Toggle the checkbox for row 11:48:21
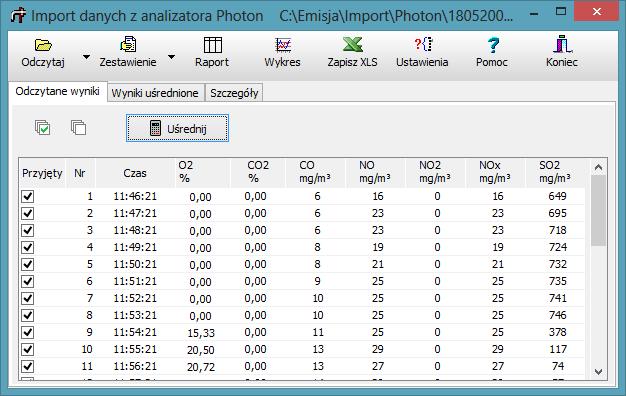 click(x=28, y=230)
